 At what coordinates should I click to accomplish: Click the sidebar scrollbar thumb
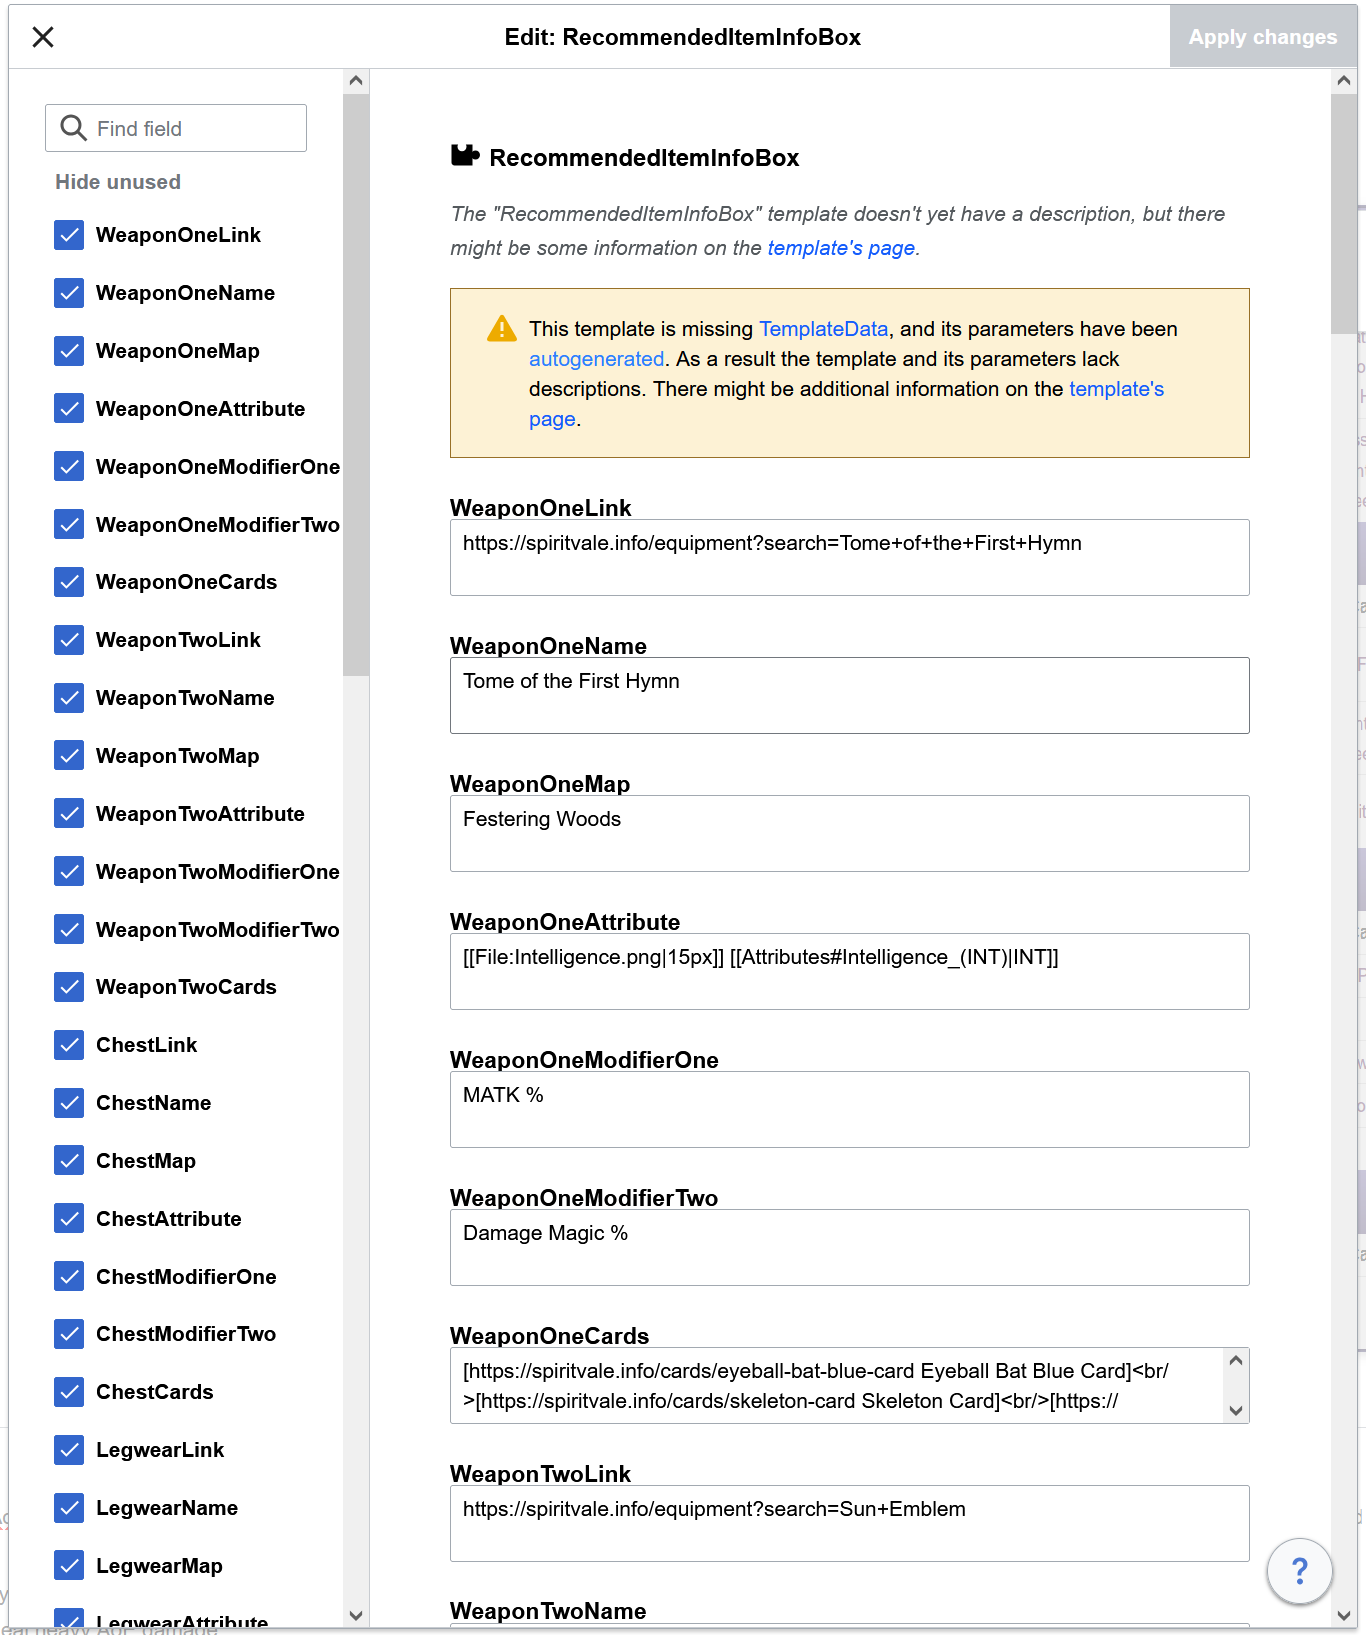[356, 385]
